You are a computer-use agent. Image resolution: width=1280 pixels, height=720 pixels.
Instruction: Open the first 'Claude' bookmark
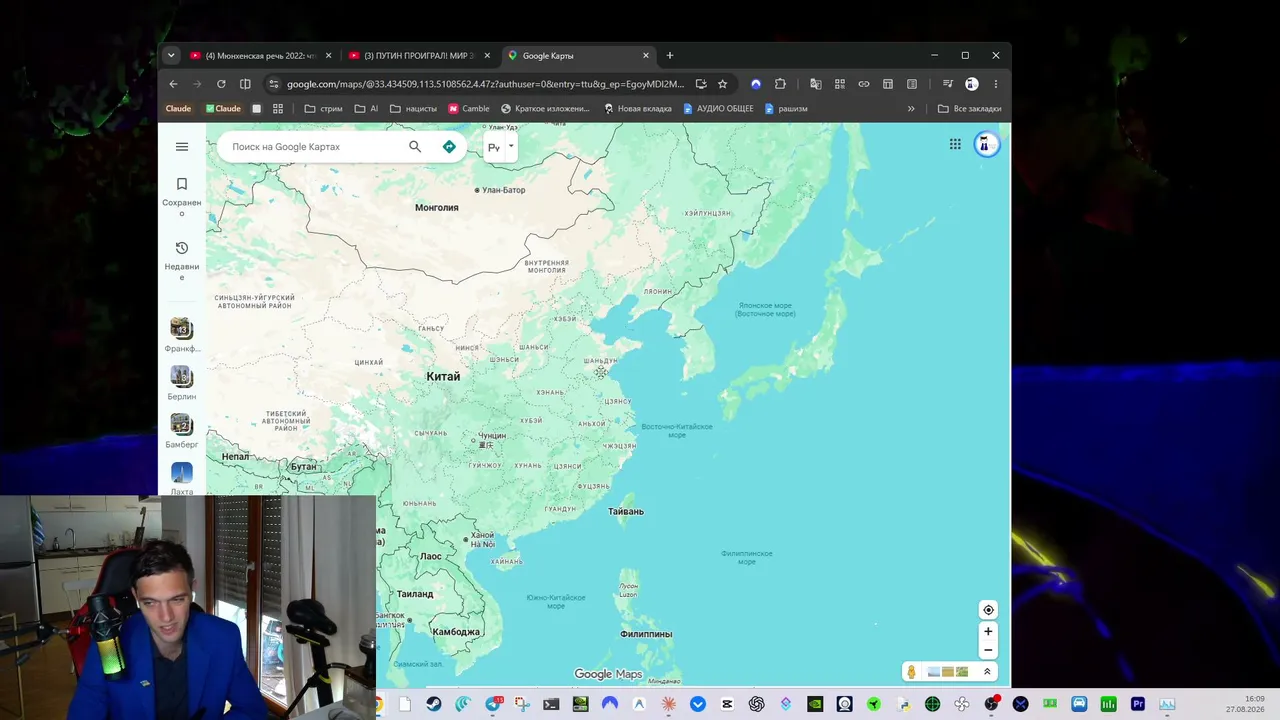(178, 109)
